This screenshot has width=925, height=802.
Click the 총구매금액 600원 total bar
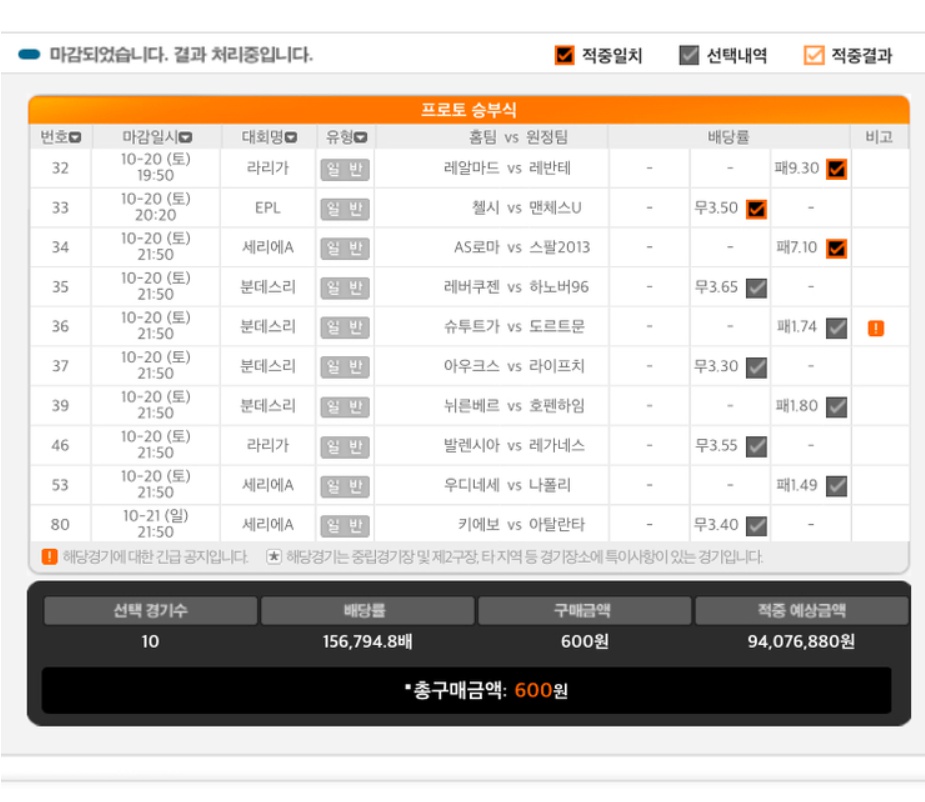pos(467,690)
